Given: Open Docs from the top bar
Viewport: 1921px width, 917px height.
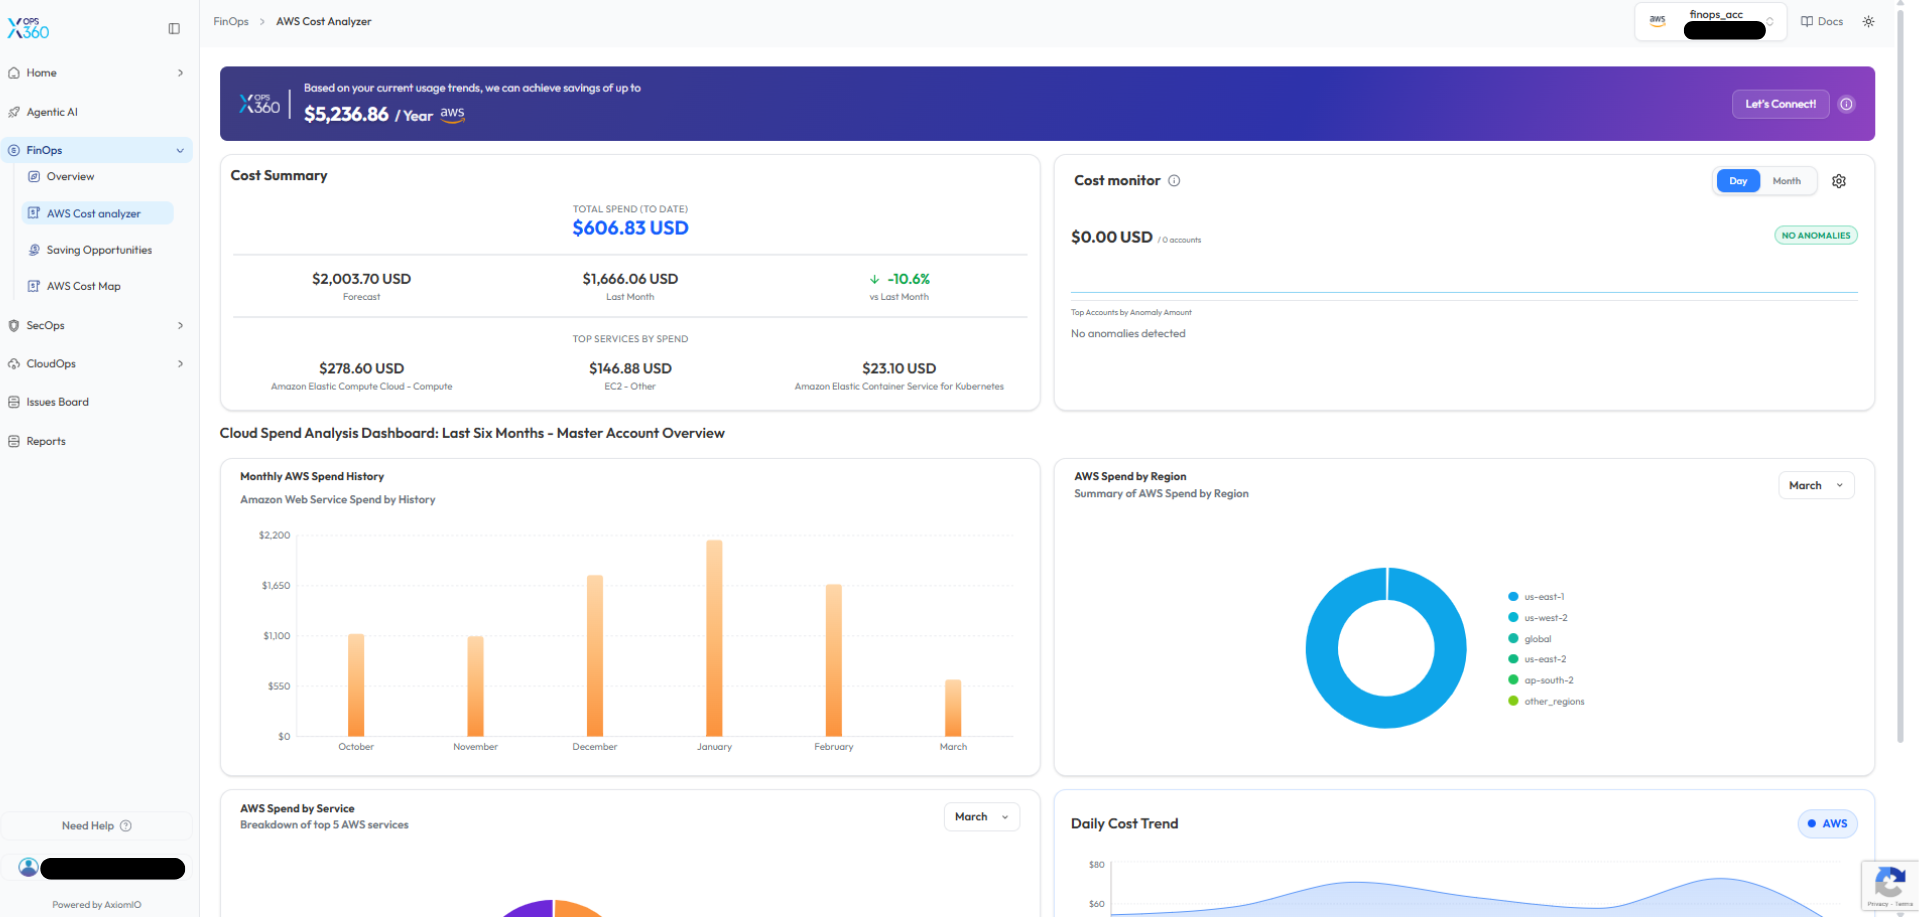Looking at the screenshot, I should pos(1821,22).
